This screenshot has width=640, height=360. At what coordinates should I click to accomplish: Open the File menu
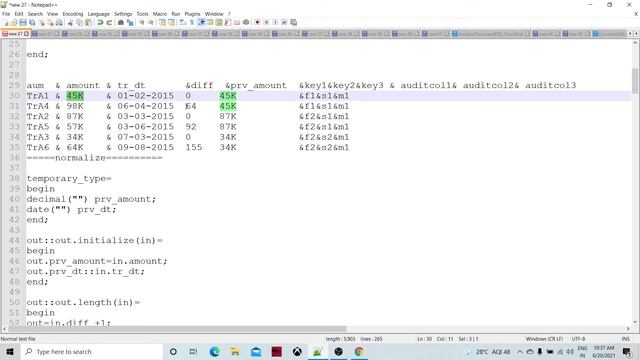pos(6,14)
